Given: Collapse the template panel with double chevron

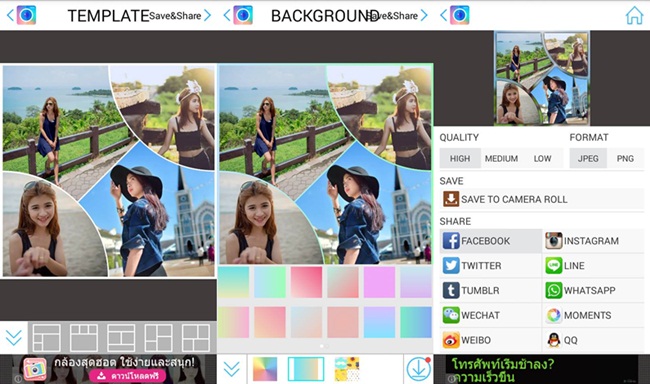Looking at the screenshot, I should click(14, 338).
